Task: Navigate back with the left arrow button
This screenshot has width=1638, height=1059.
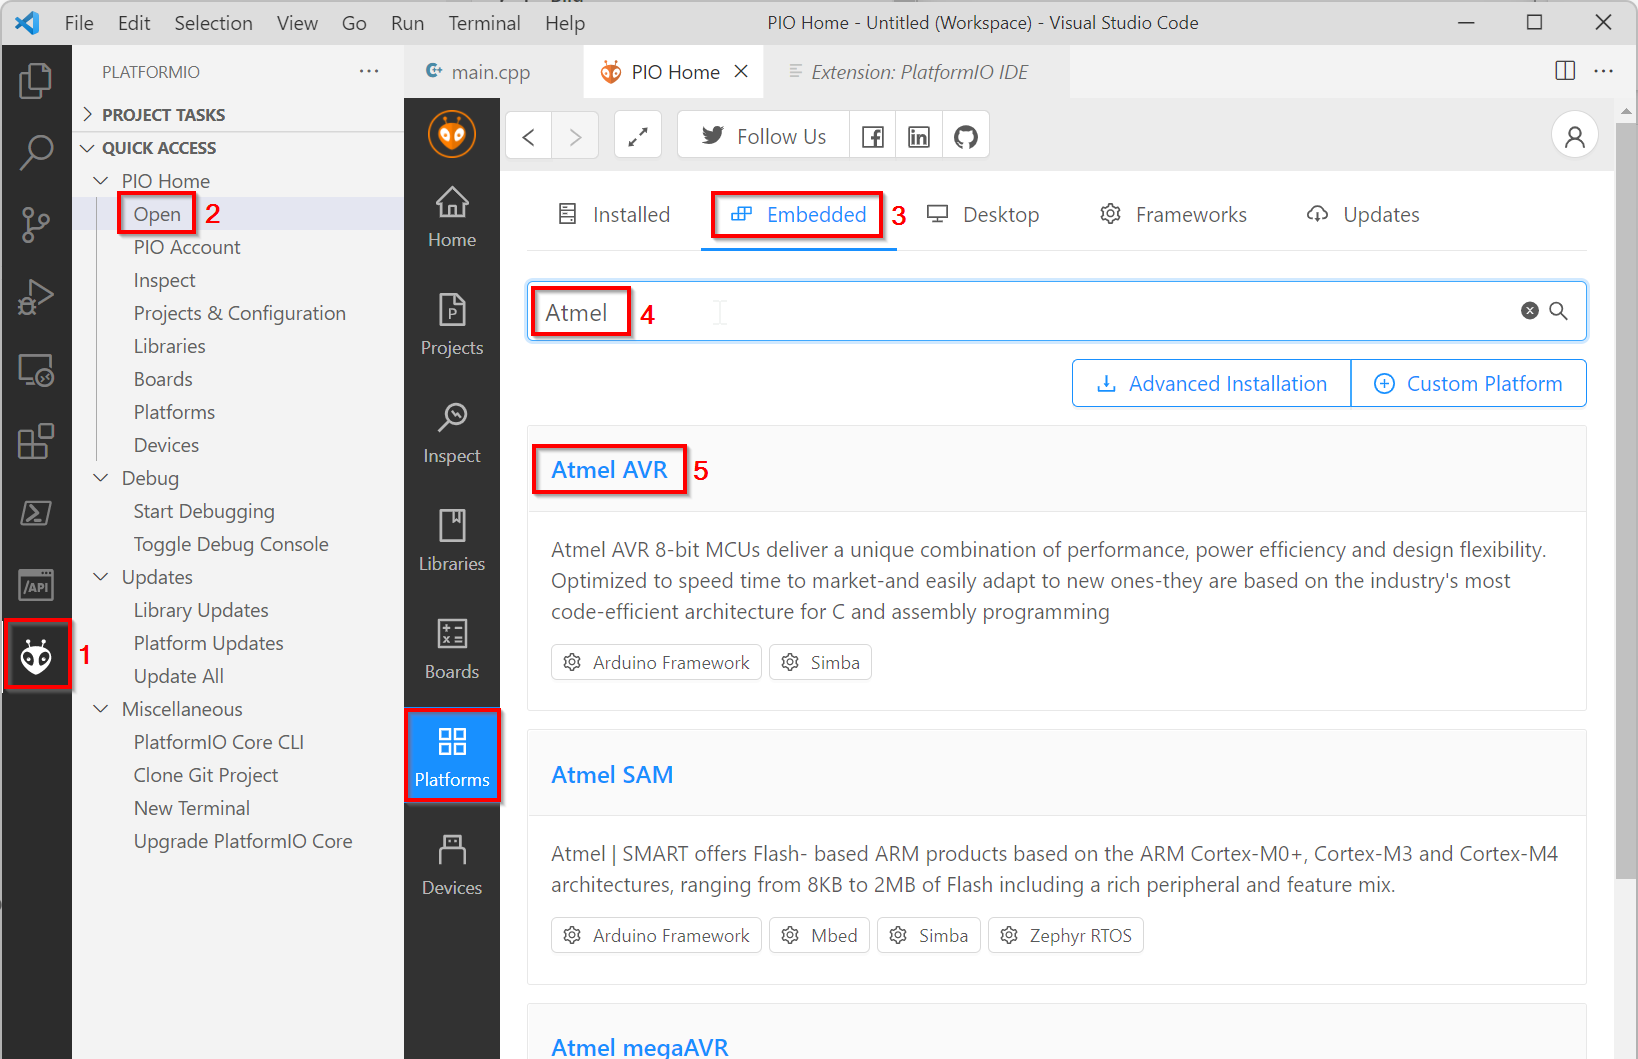Action: (x=529, y=136)
